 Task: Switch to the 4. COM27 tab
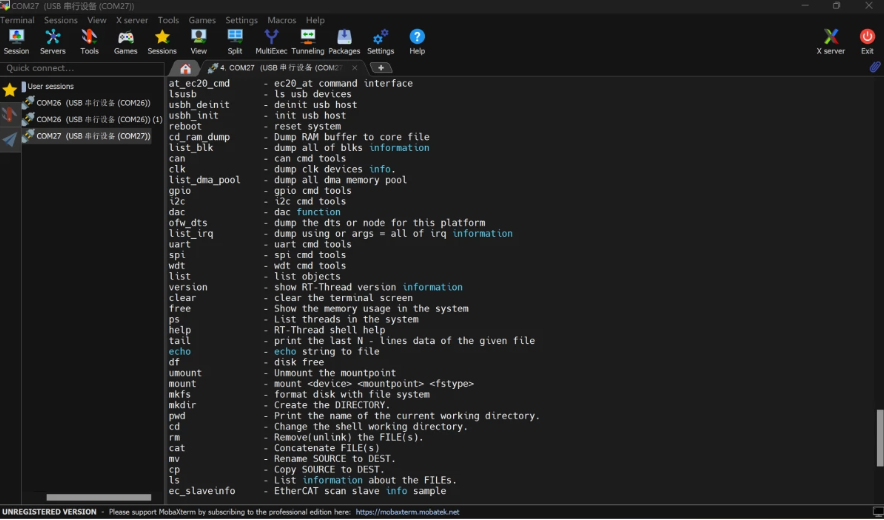[x=281, y=68]
